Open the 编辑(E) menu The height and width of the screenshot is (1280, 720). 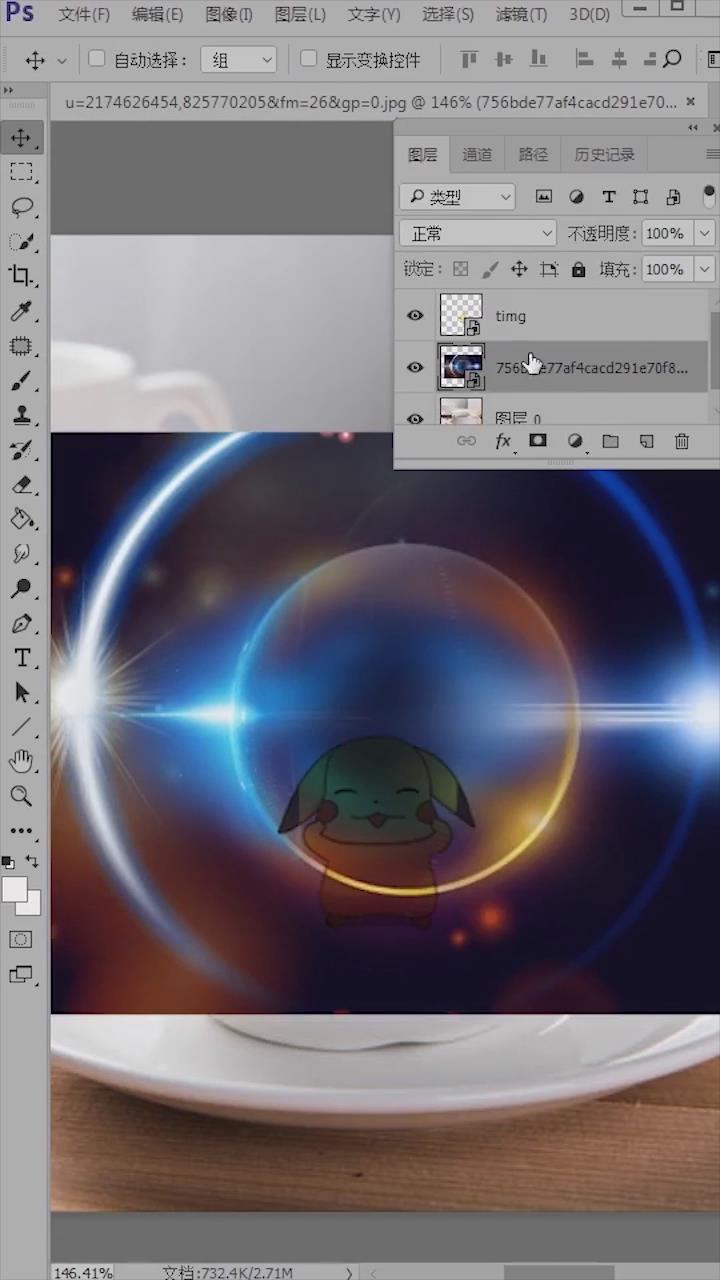point(158,14)
